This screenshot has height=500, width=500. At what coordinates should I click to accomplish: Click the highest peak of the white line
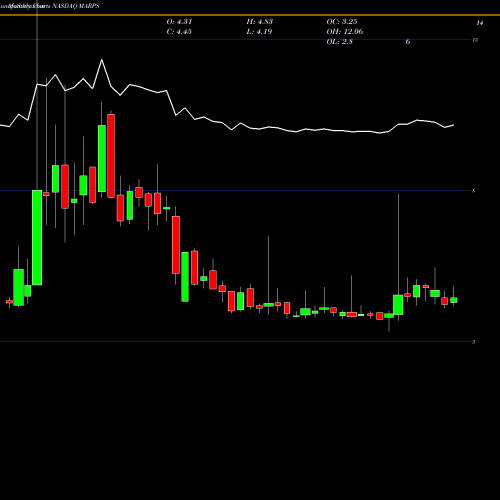click(x=102, y=60)
